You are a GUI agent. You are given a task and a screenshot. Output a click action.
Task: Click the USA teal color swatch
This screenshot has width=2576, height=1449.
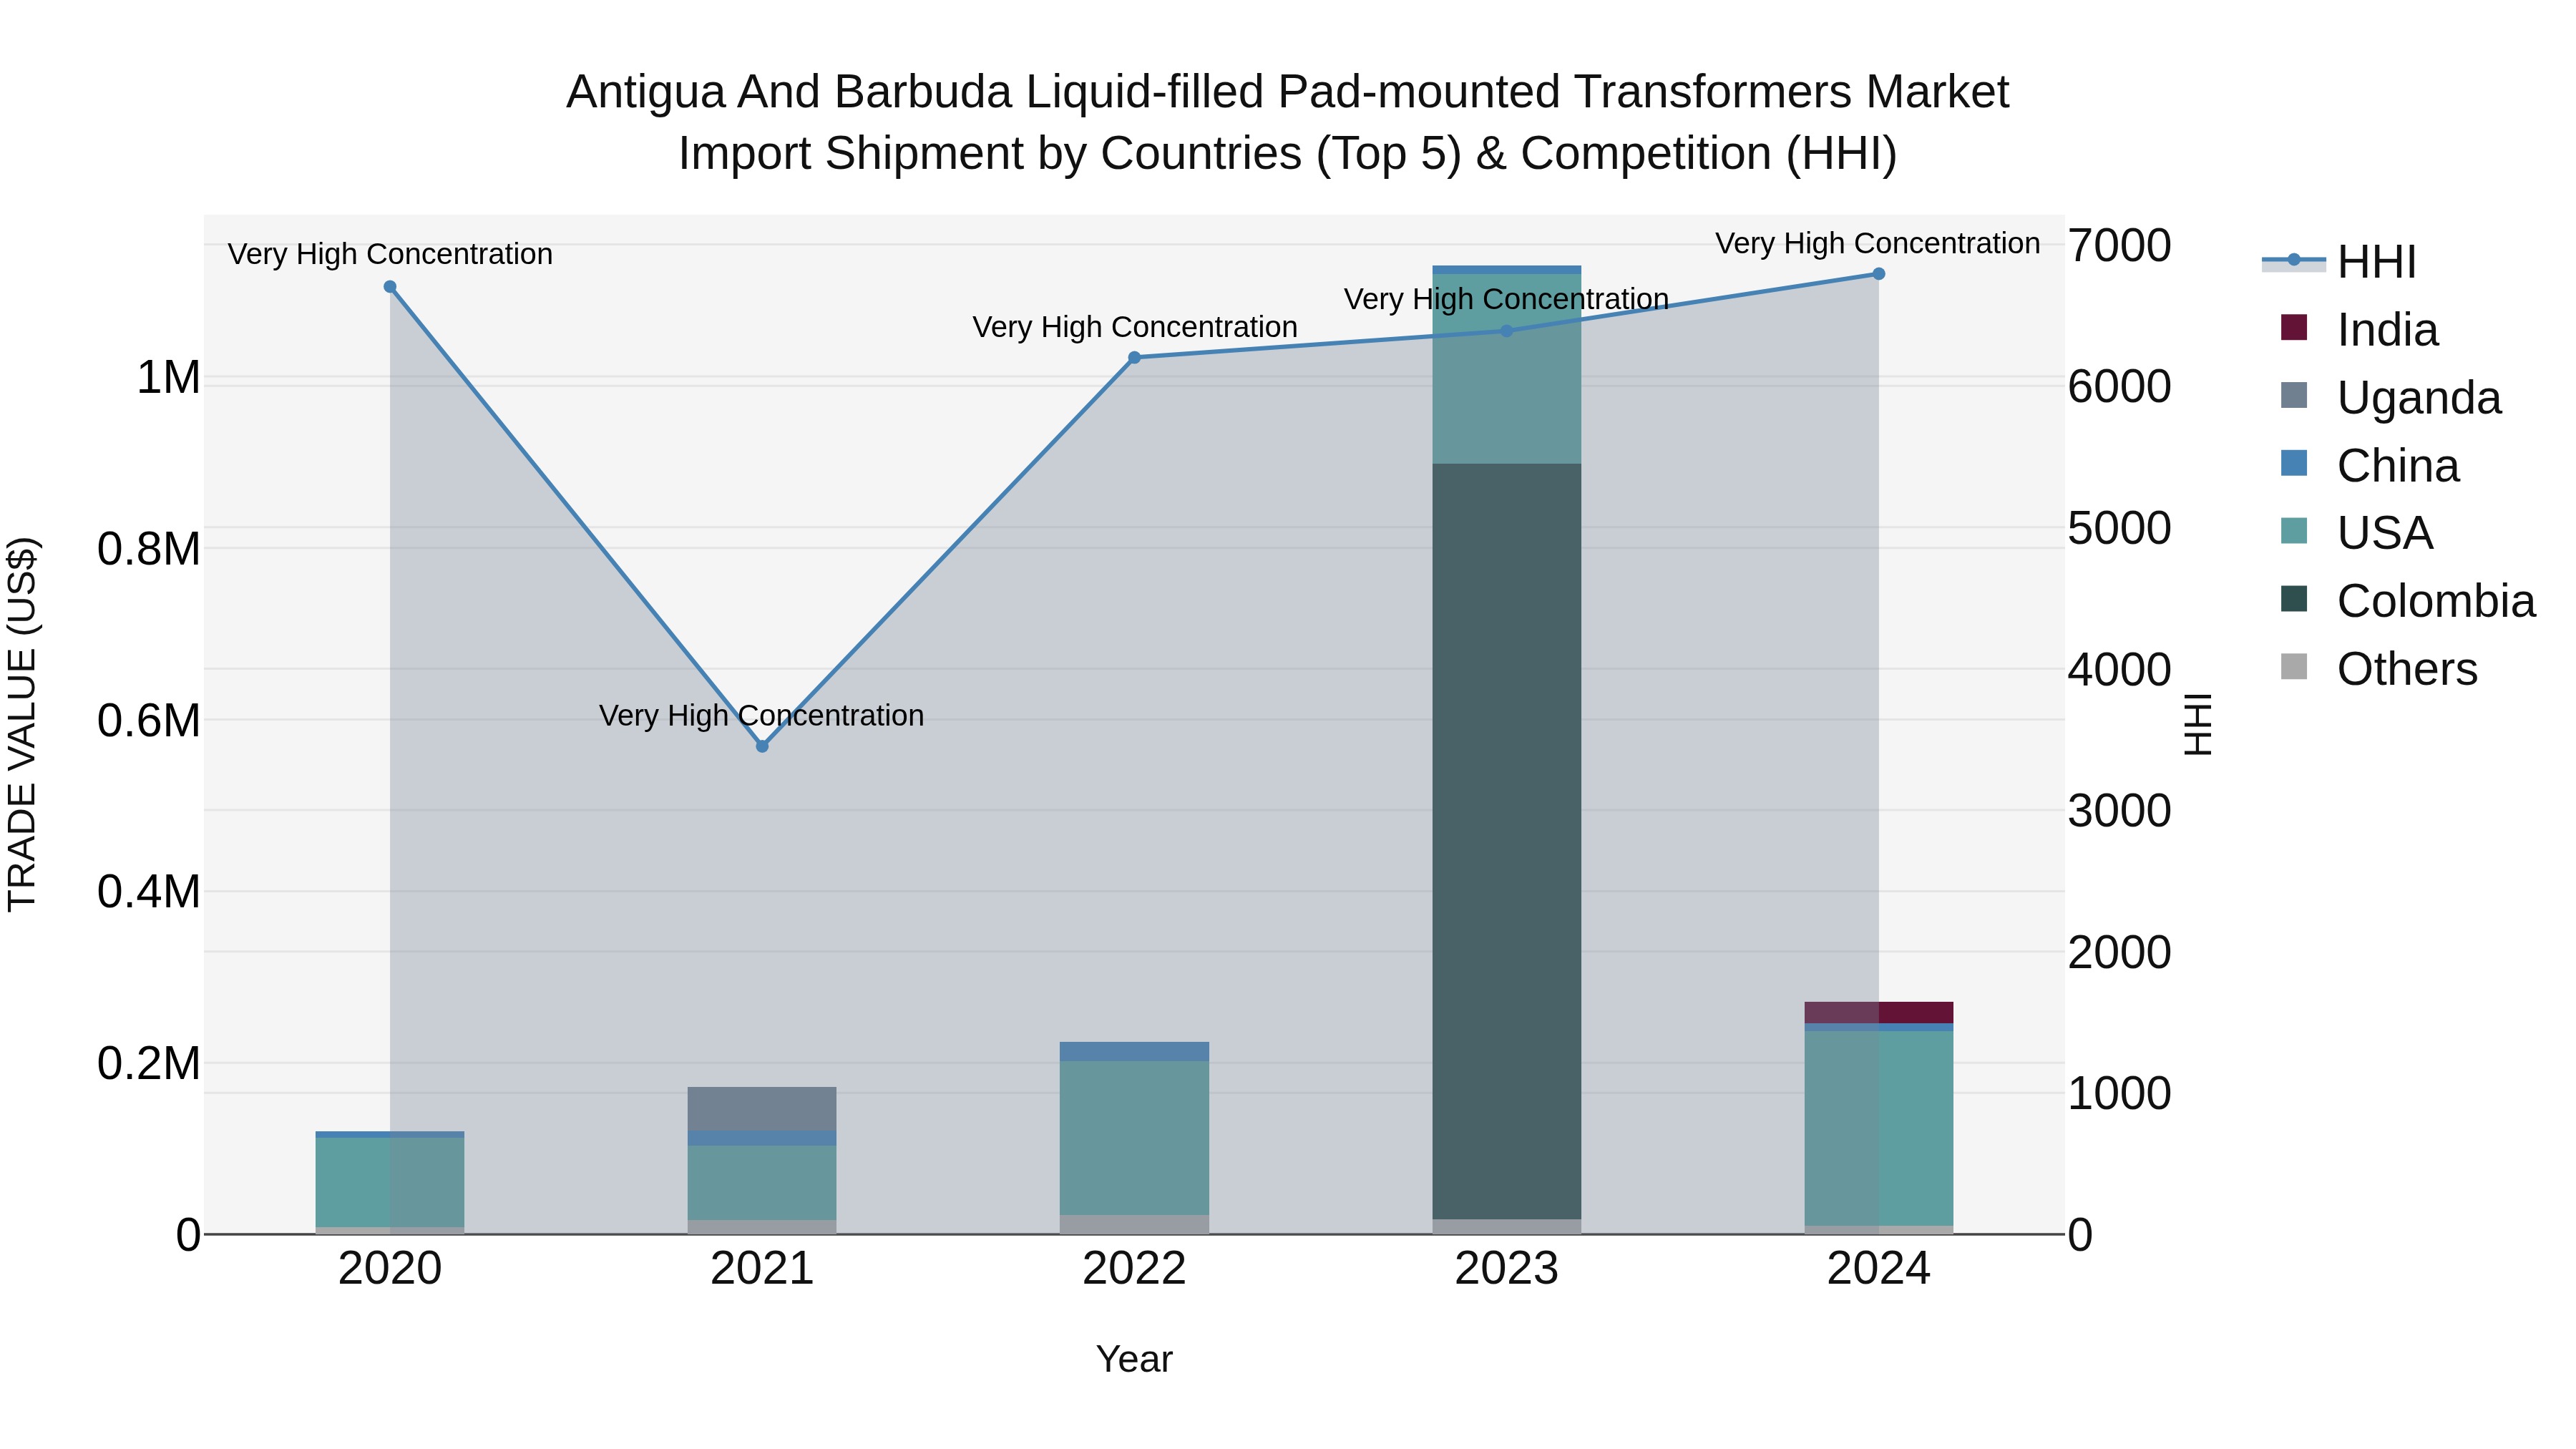[x=2294, y=530]
